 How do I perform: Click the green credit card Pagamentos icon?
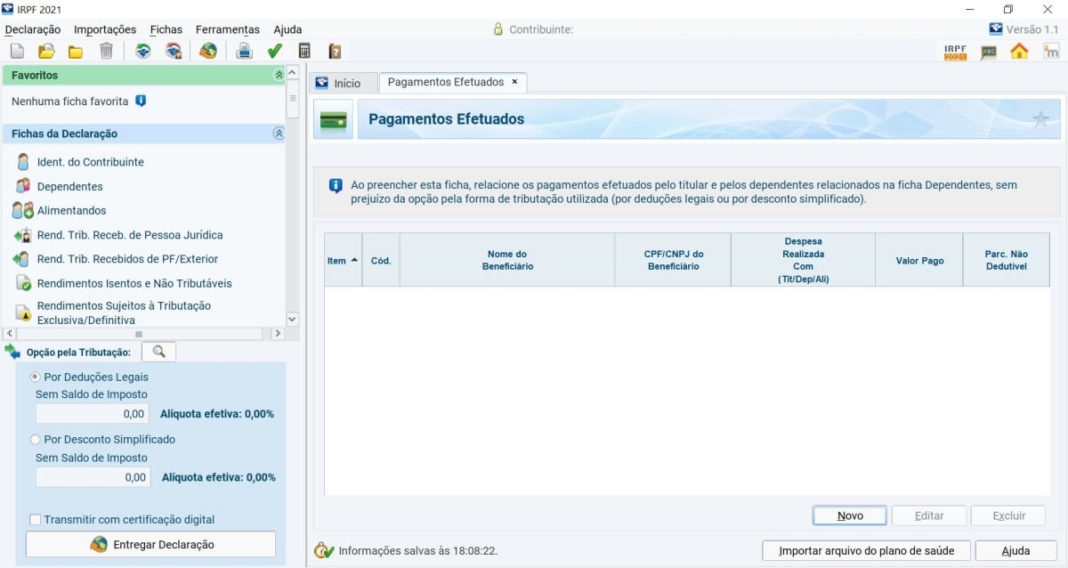pyautogui.click(x=333, y=121)
